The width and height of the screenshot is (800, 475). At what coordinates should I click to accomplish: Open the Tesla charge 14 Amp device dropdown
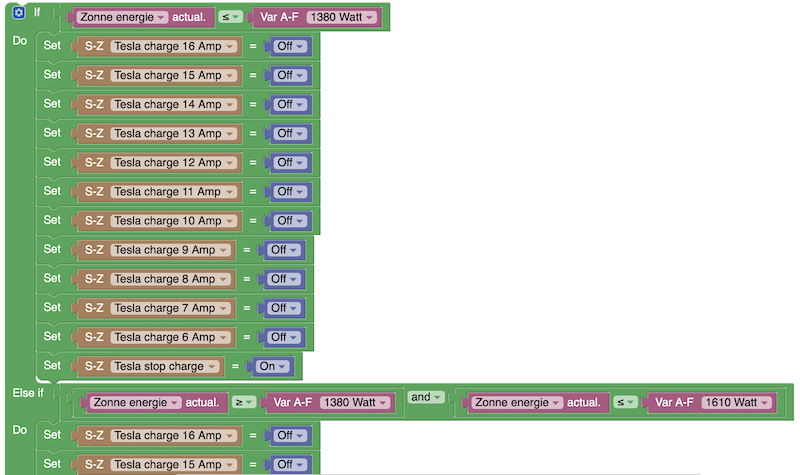173,105
